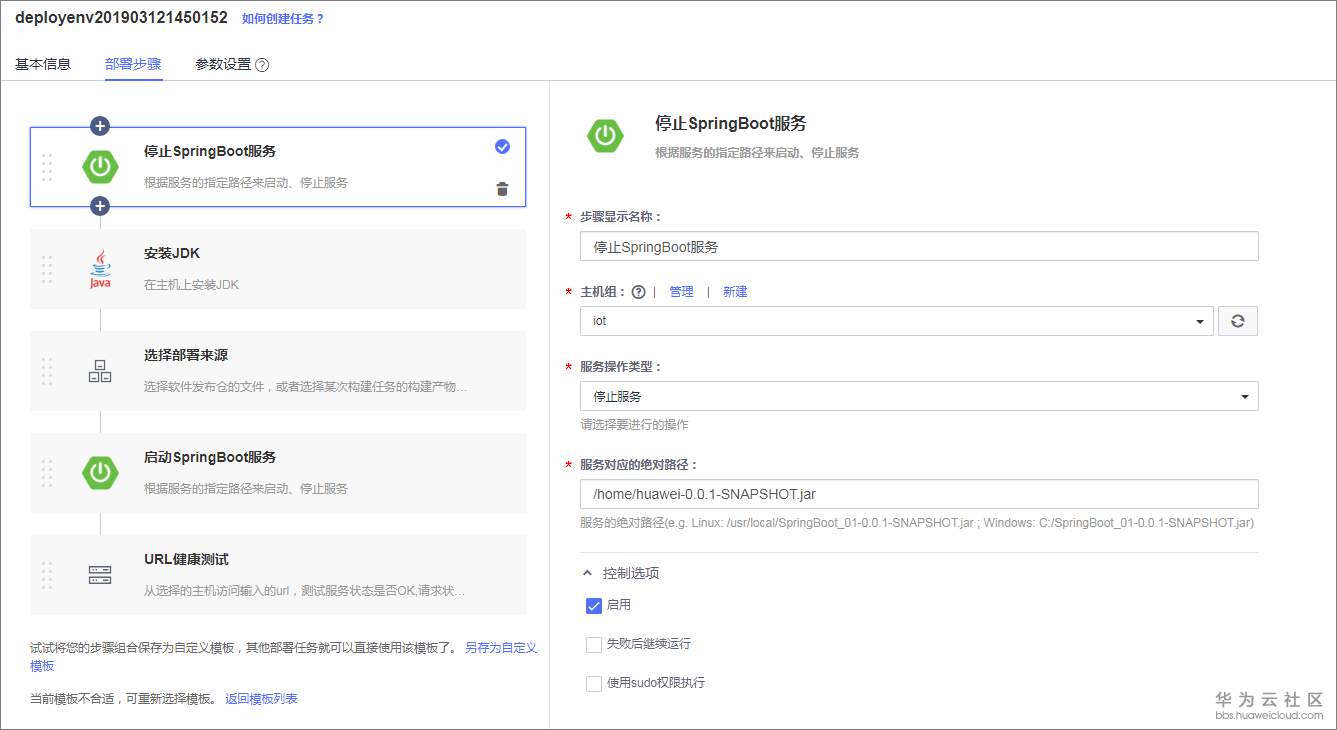Switch to the 基本信息 tab
This screenshot has height=730, width=1337.
43,64
